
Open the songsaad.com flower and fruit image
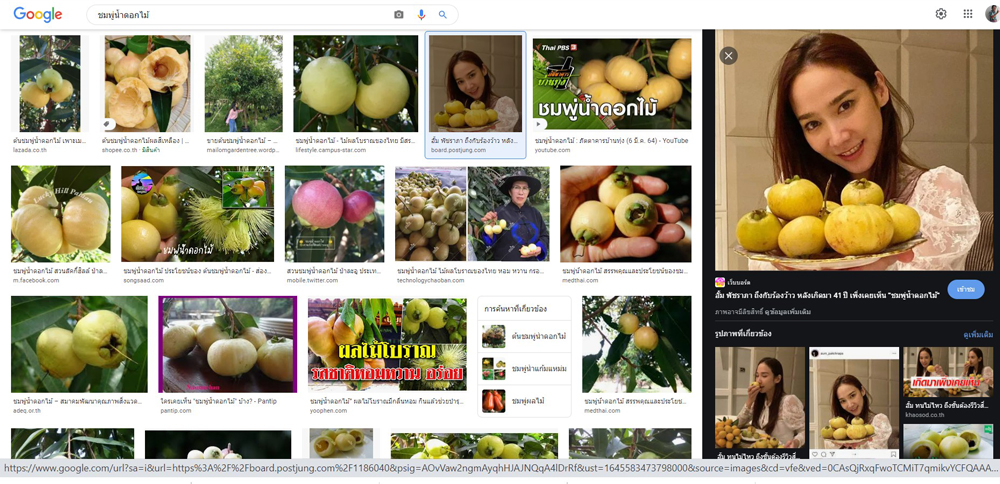coord(198,214)
